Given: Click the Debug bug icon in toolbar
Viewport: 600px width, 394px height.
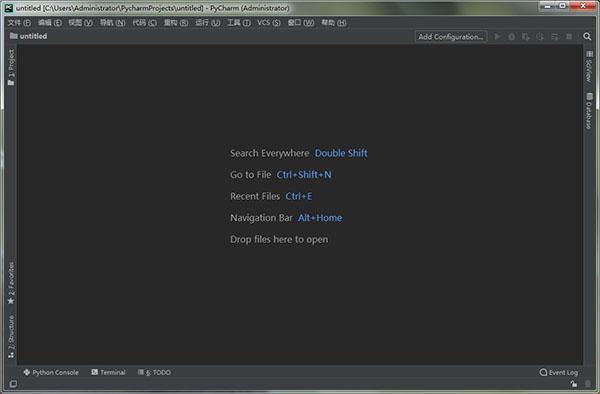Looking at the screenshot, I should coord(512,37).
